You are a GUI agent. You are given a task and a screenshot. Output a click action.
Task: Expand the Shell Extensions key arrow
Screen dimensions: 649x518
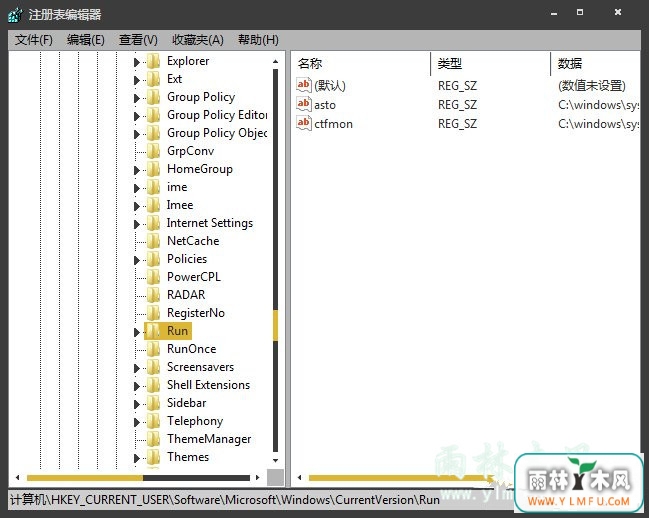[x=136, y=386]
